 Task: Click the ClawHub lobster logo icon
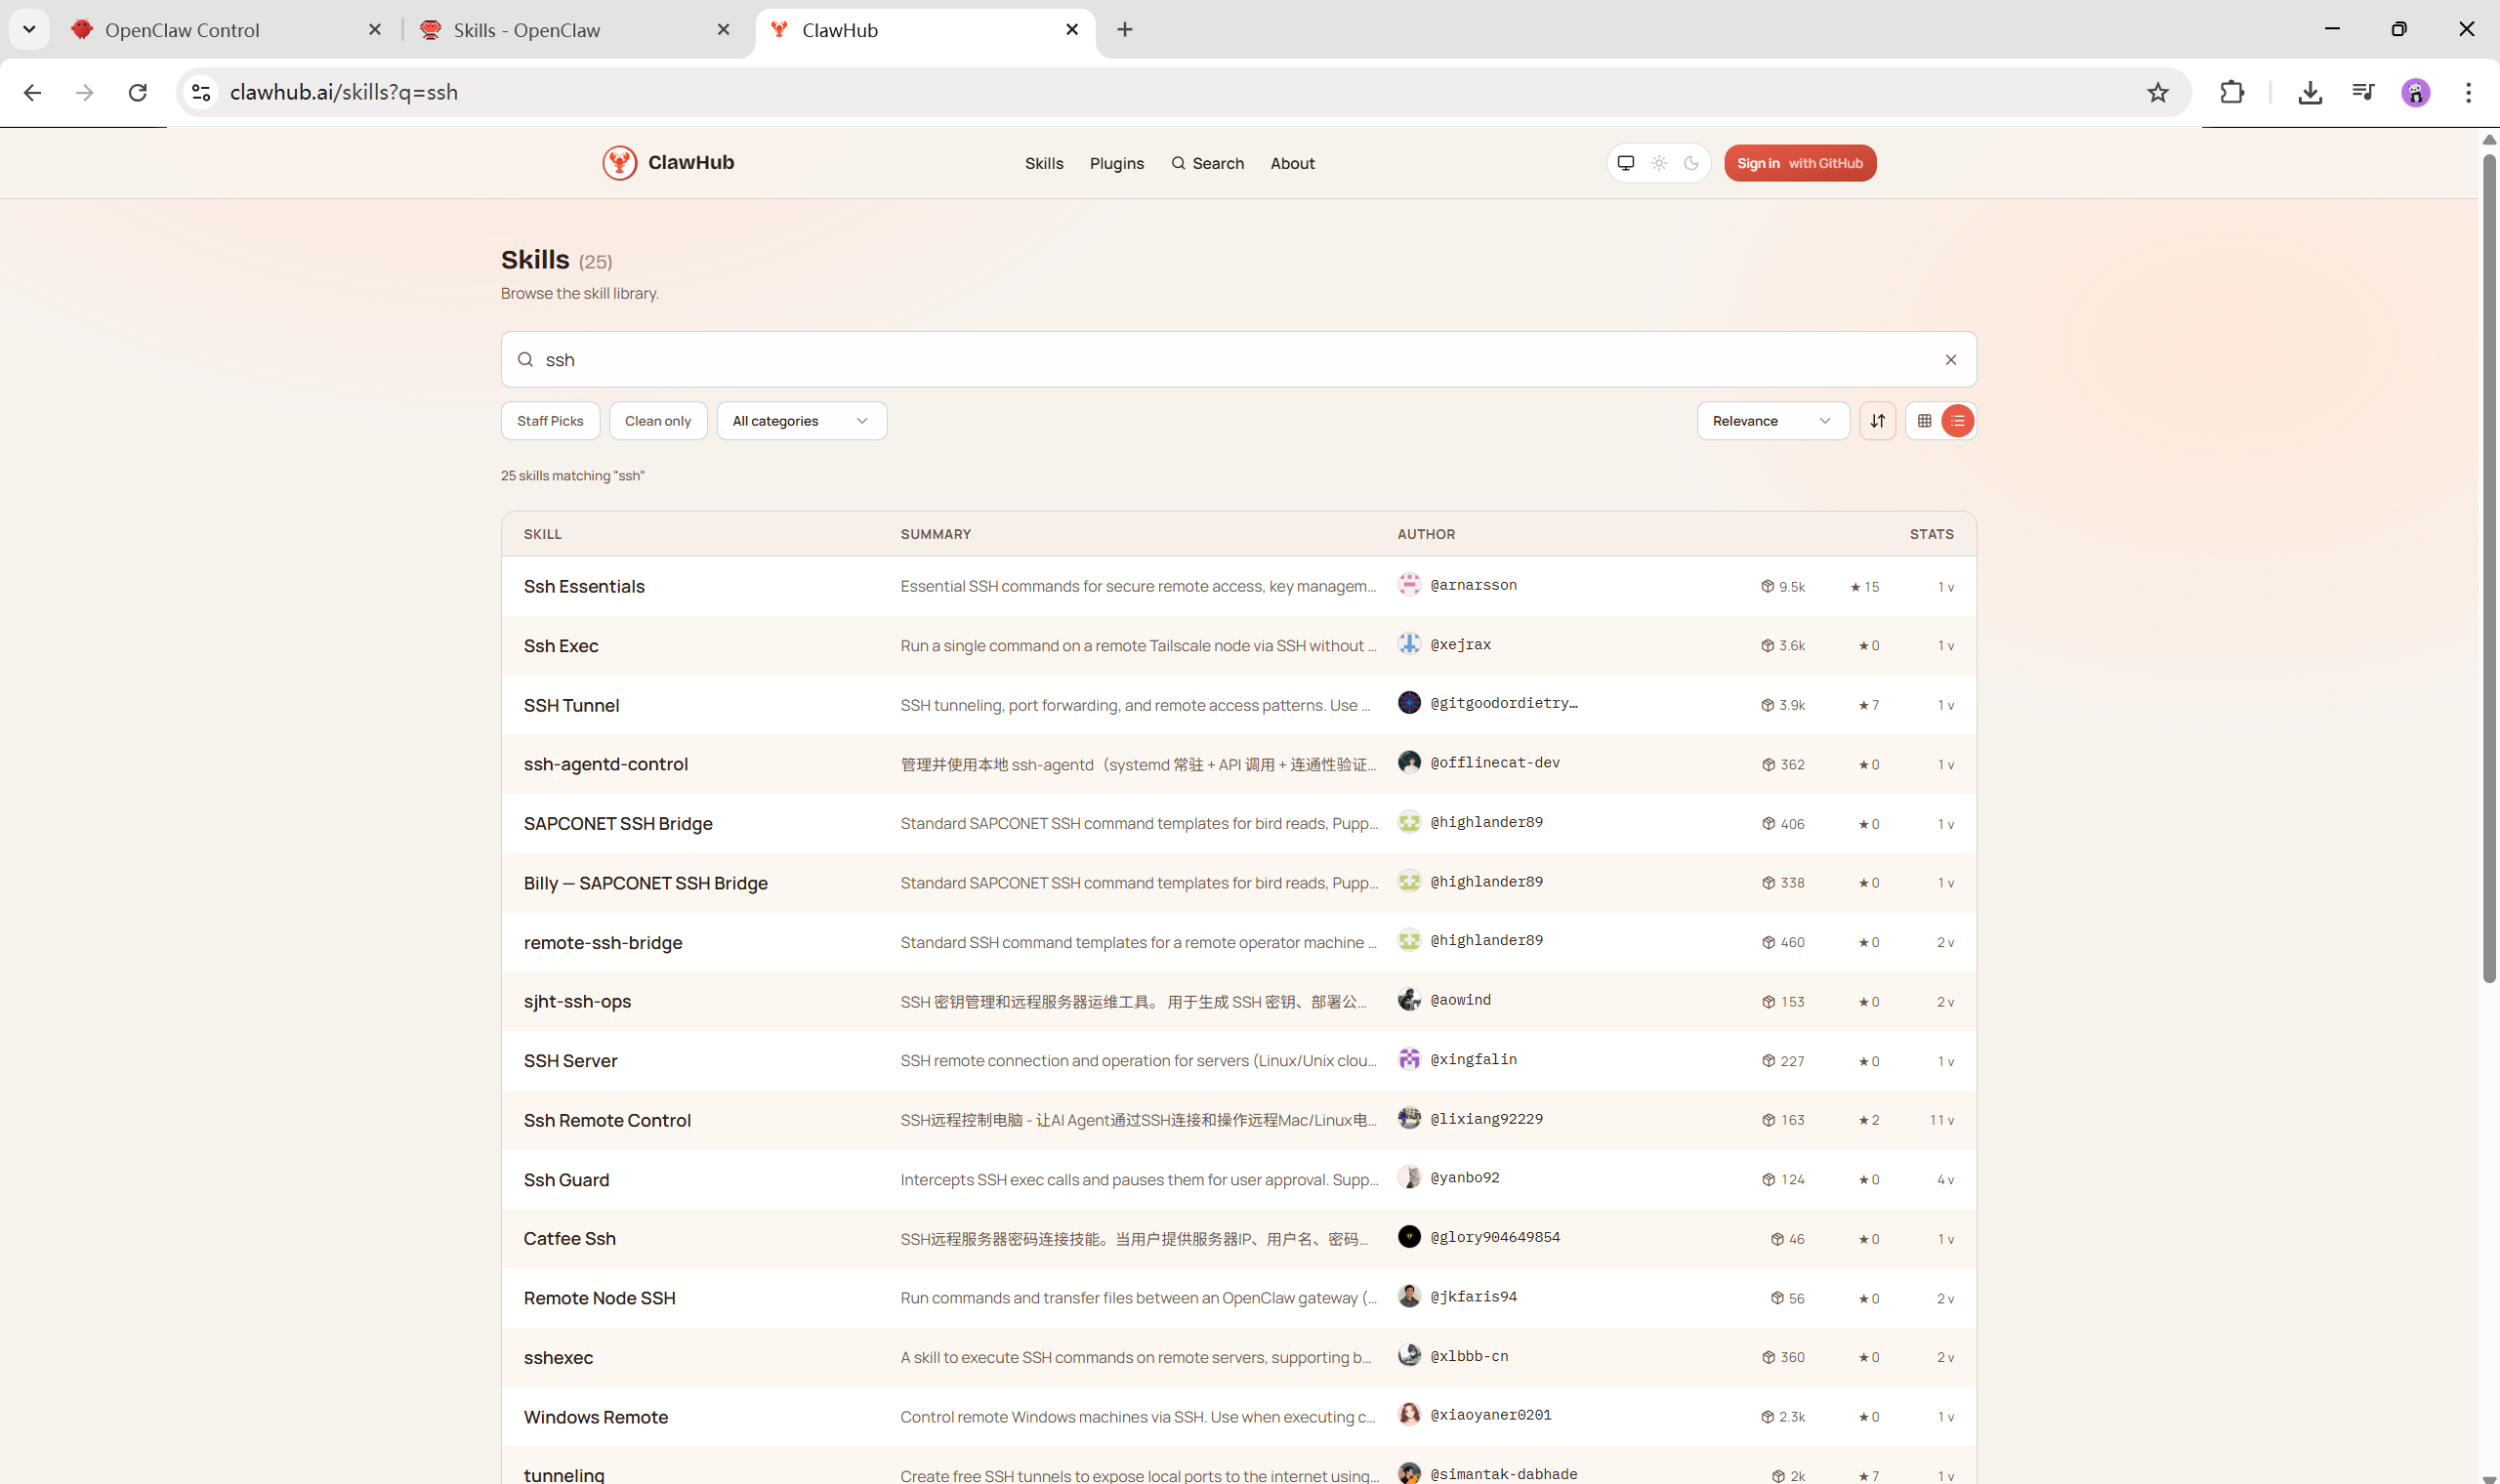click(x=619, y=163)
